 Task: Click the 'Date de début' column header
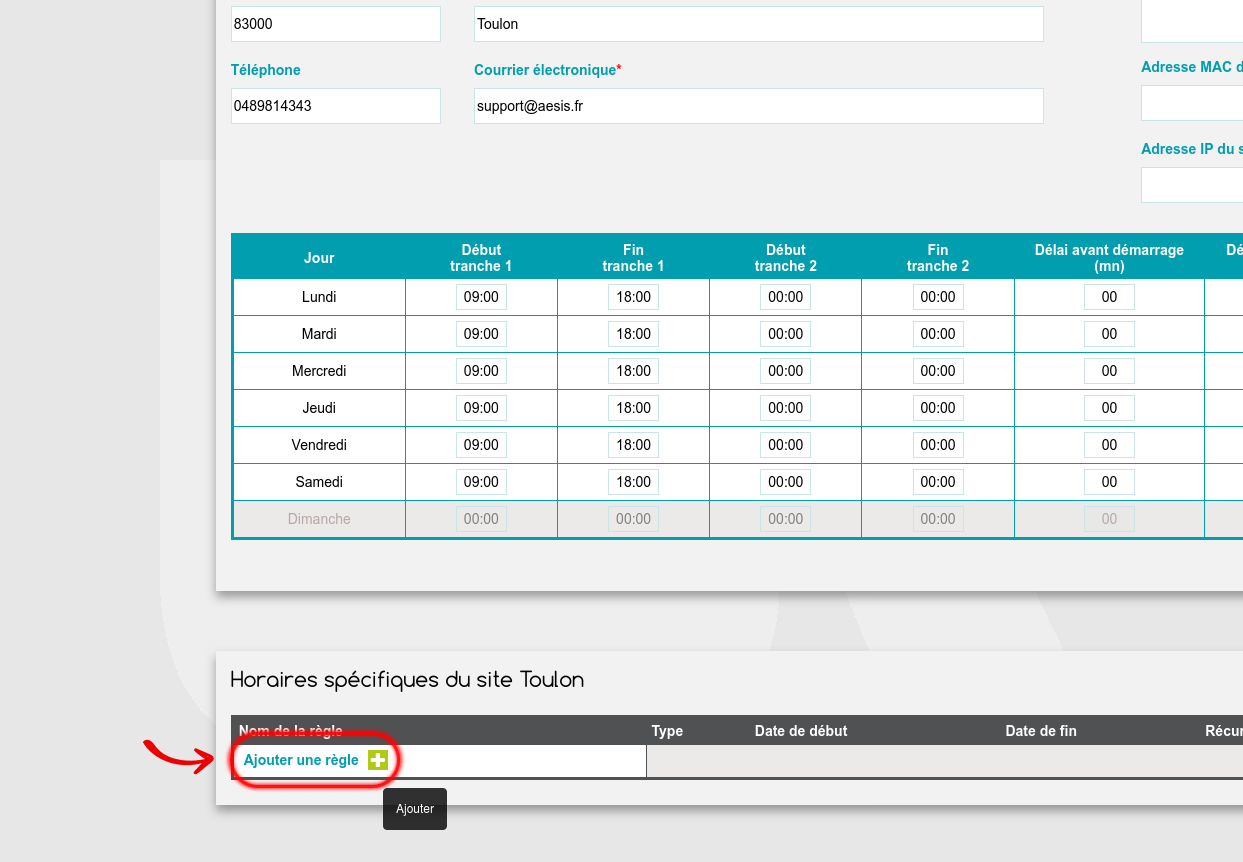(x=801, y=731)
